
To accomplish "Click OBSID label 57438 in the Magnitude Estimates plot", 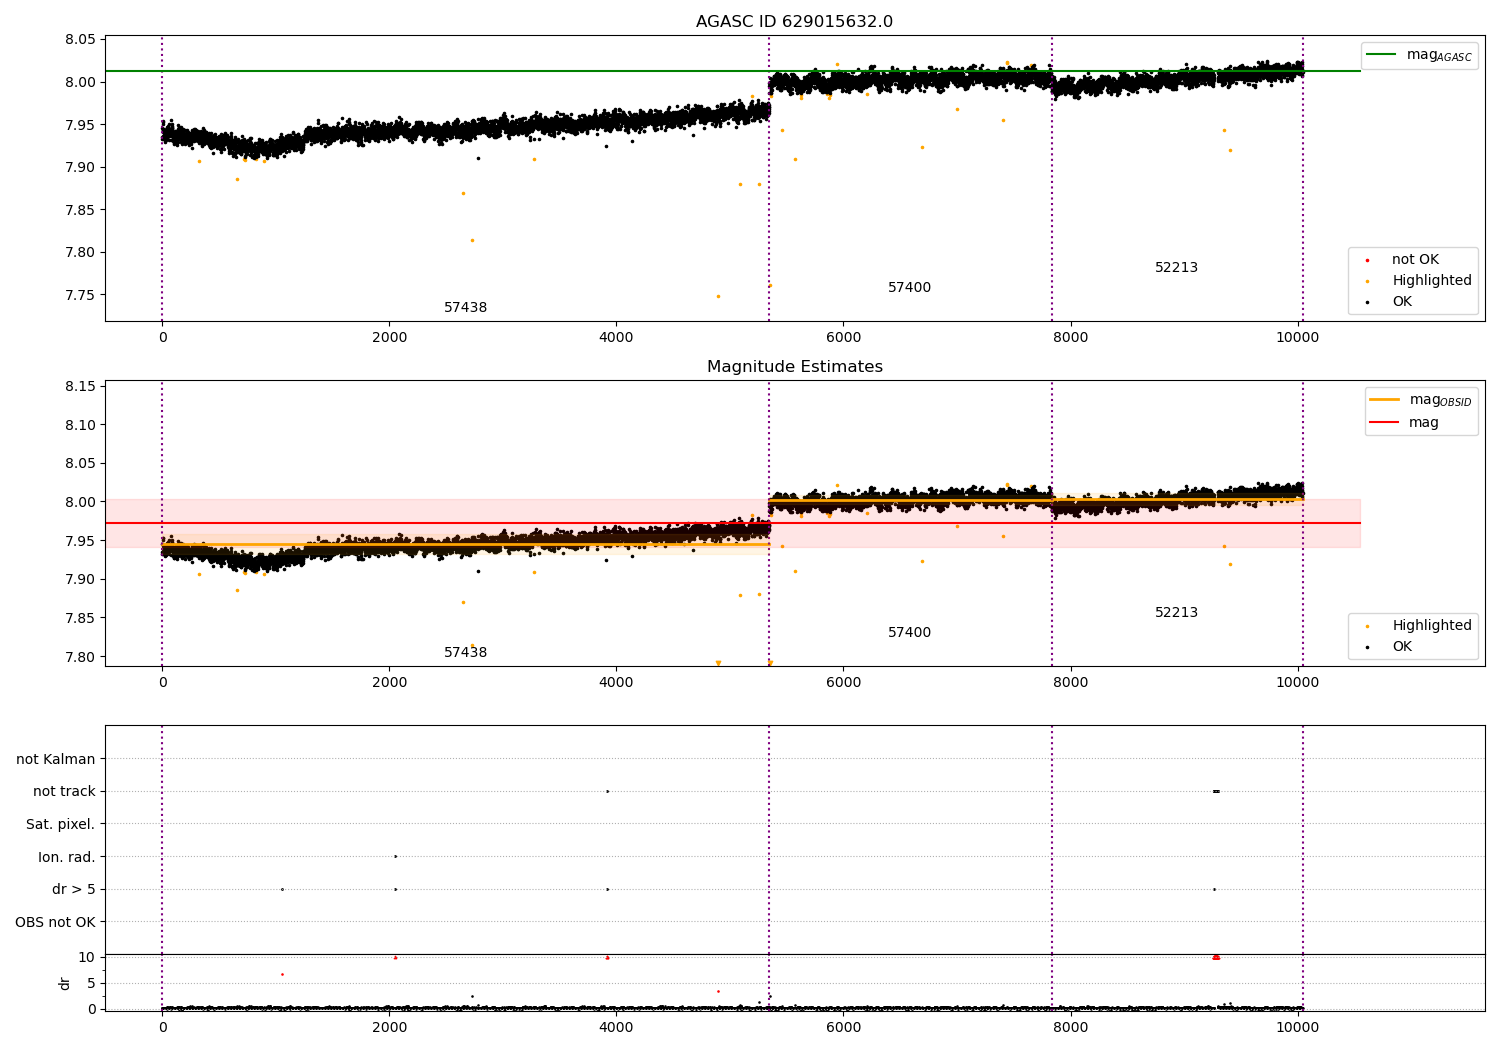I will tap(465, 653).
